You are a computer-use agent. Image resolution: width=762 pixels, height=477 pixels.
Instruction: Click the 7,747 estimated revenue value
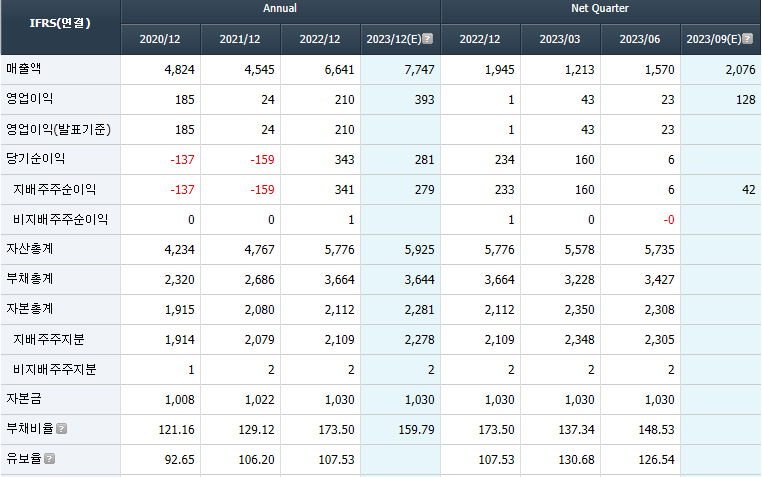(x=419, y=69)
